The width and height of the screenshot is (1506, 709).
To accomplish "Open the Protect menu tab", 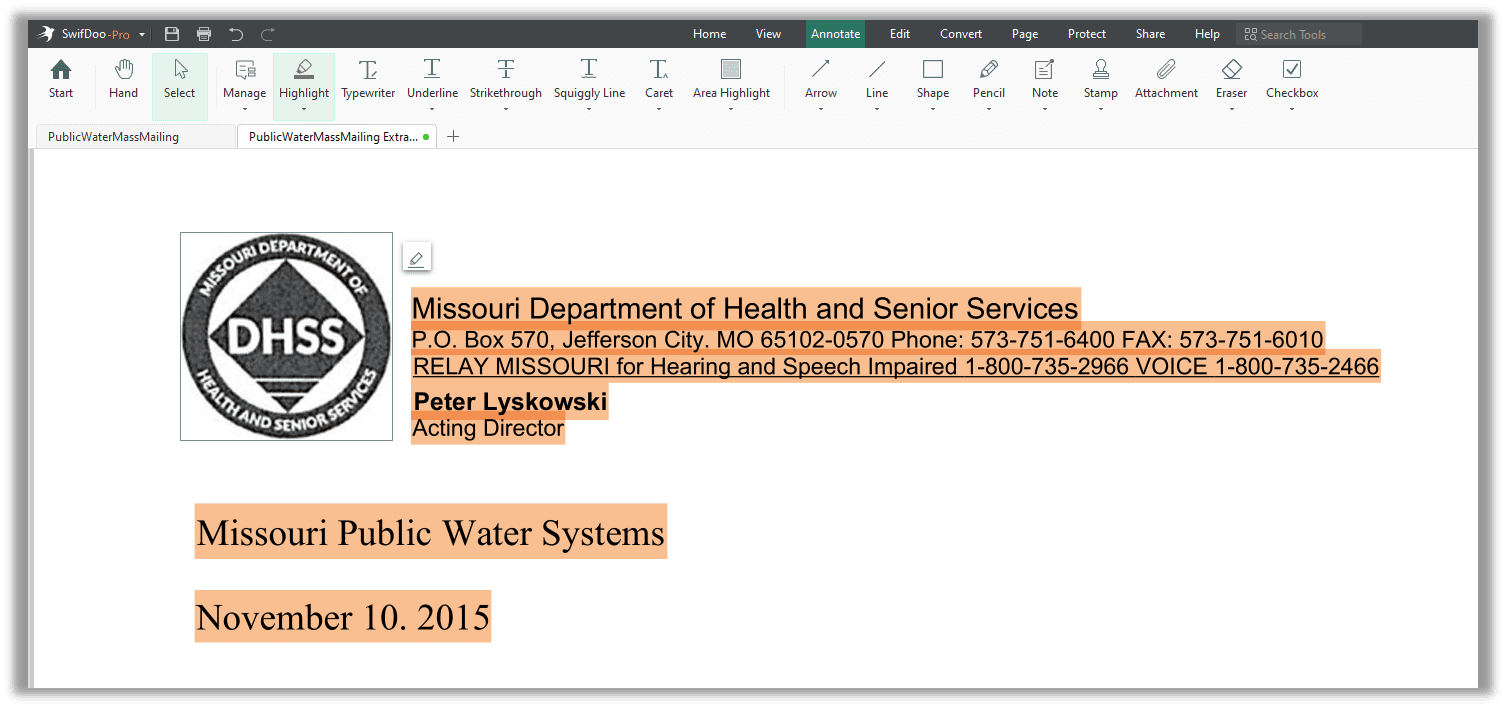I will (1087, 34).
